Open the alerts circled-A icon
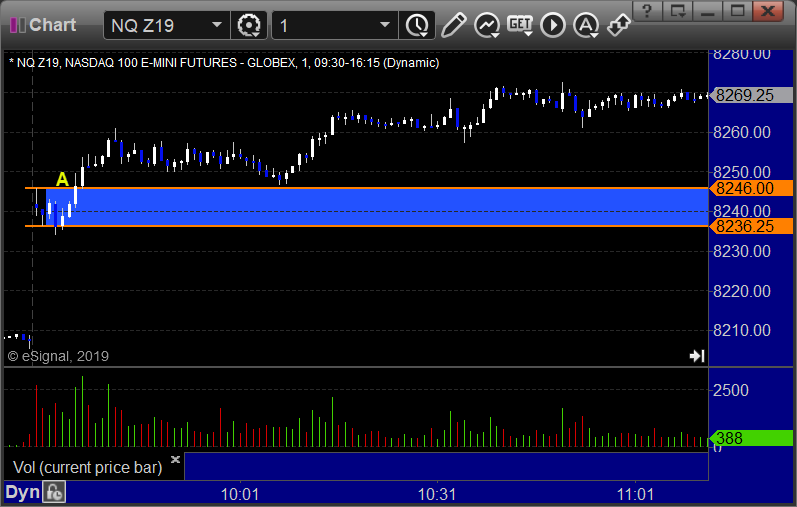This screenshot has height=507, width=797. (x=586, y=25)
